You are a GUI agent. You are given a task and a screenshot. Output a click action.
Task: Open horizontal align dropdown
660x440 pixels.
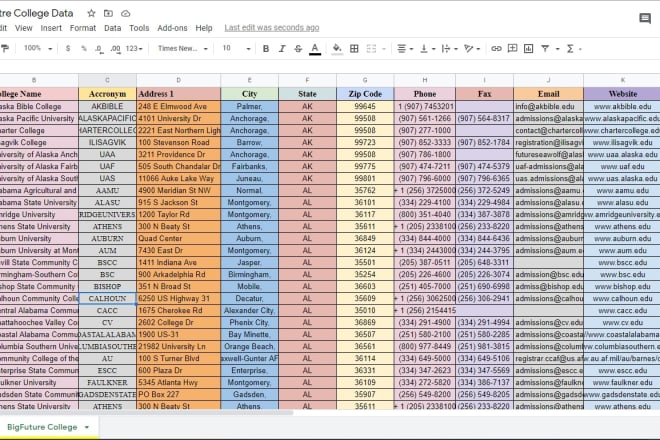405,49
